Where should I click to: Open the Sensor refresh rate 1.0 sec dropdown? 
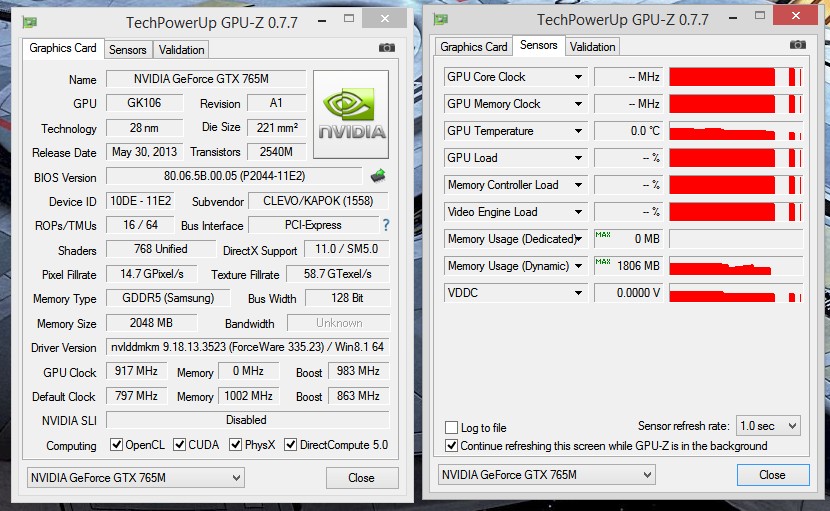[x=768, y=426]
